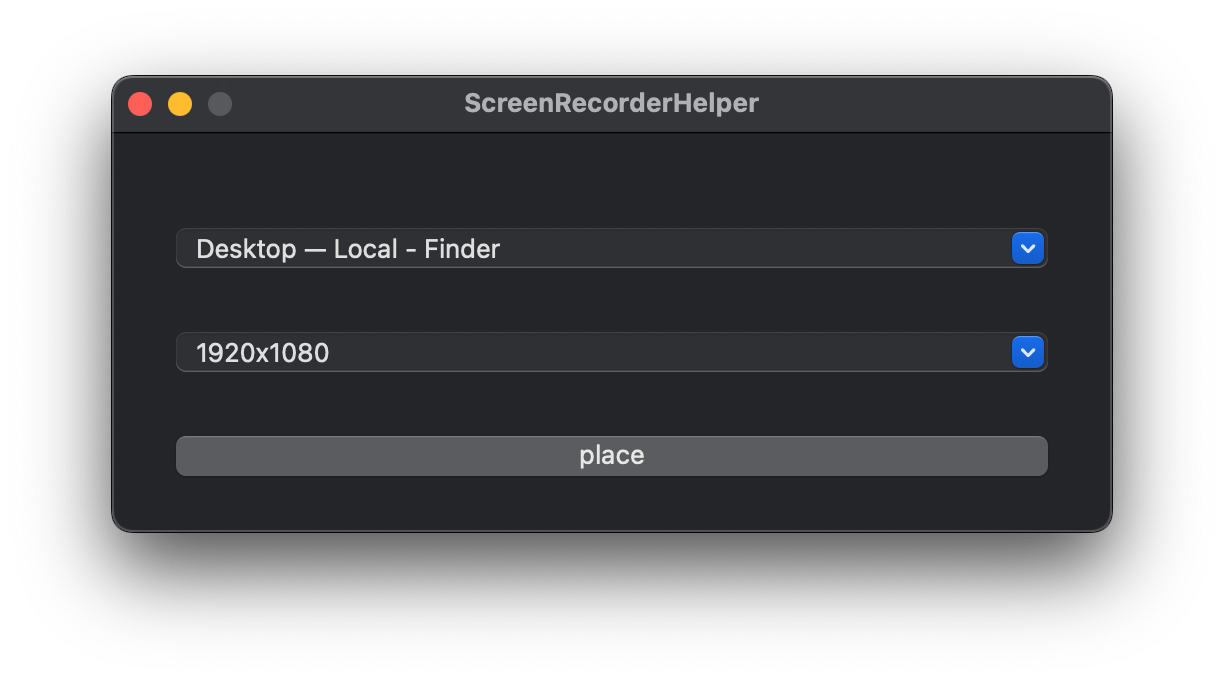This screenshot has width=1224, height=680.
Task: Click the blue chevron beside 1920x1080
Action: point(1028,352)
